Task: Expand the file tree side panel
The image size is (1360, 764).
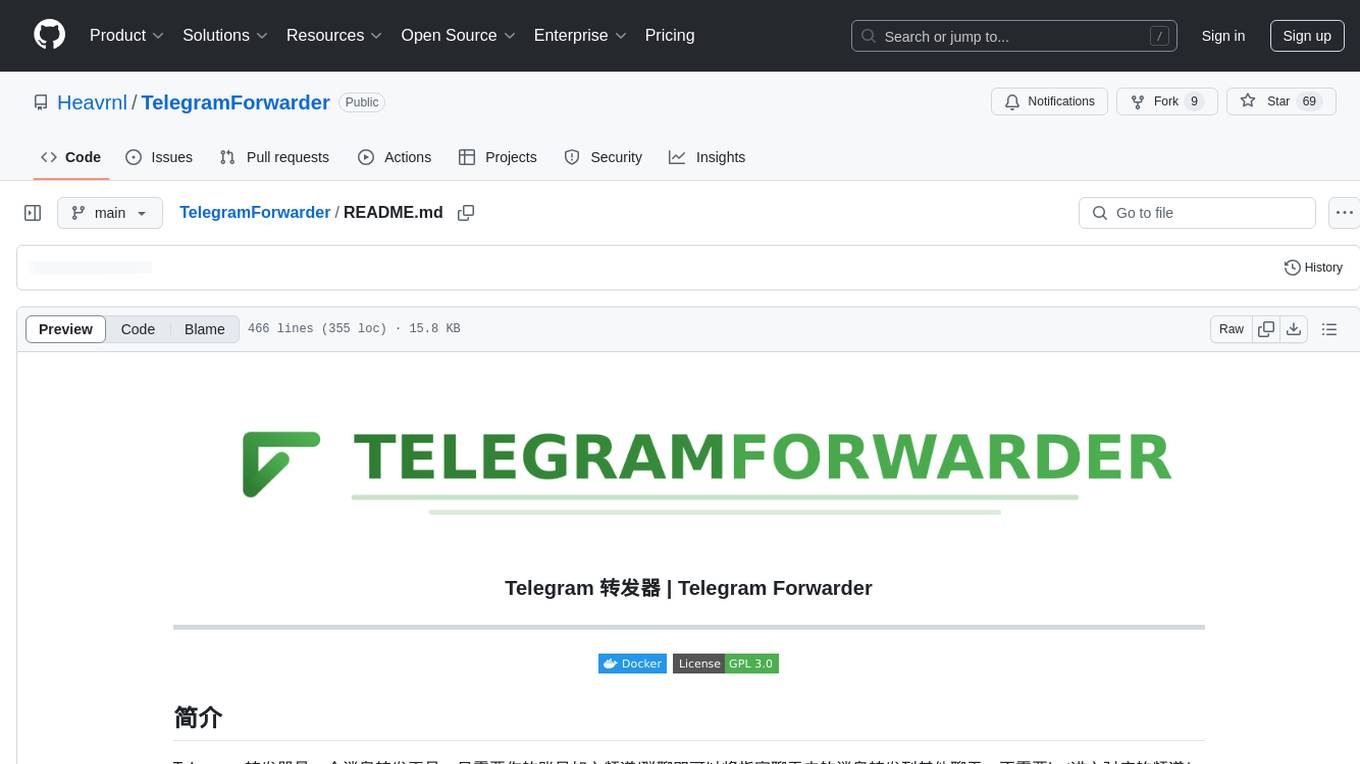Action: click(x=33, y=213)
